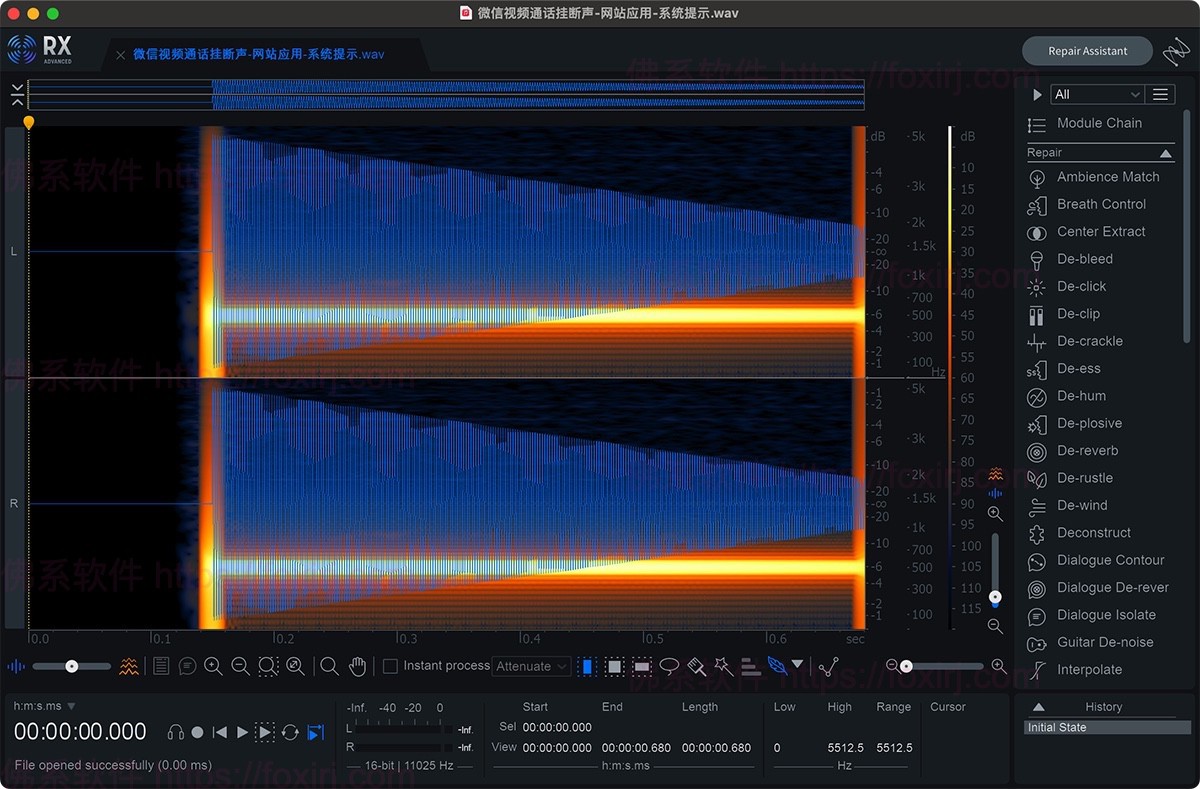Open the All modules filter dropdown

pos(1097,94)
